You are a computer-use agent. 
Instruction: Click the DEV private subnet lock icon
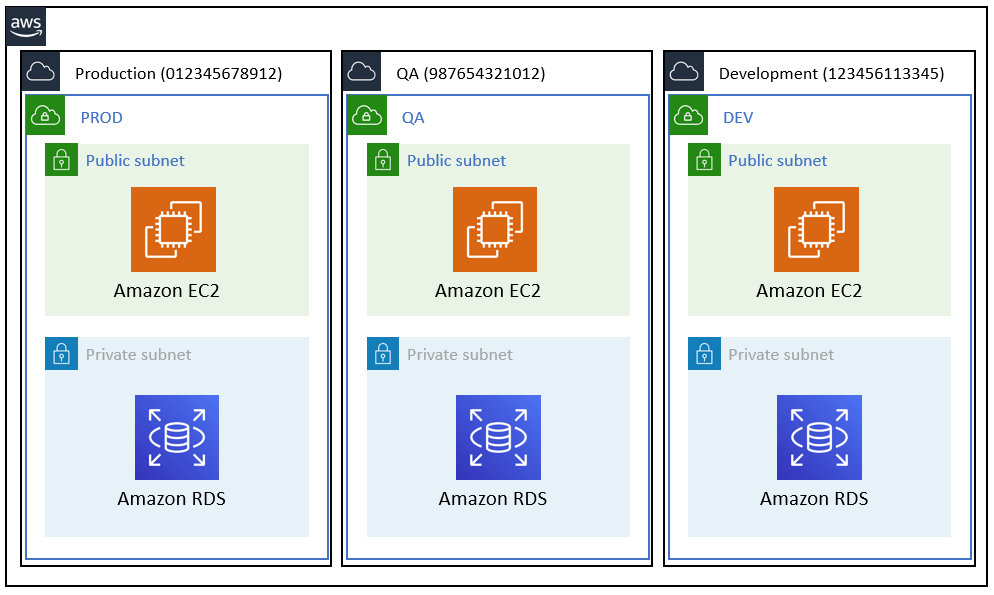(704, 354)
